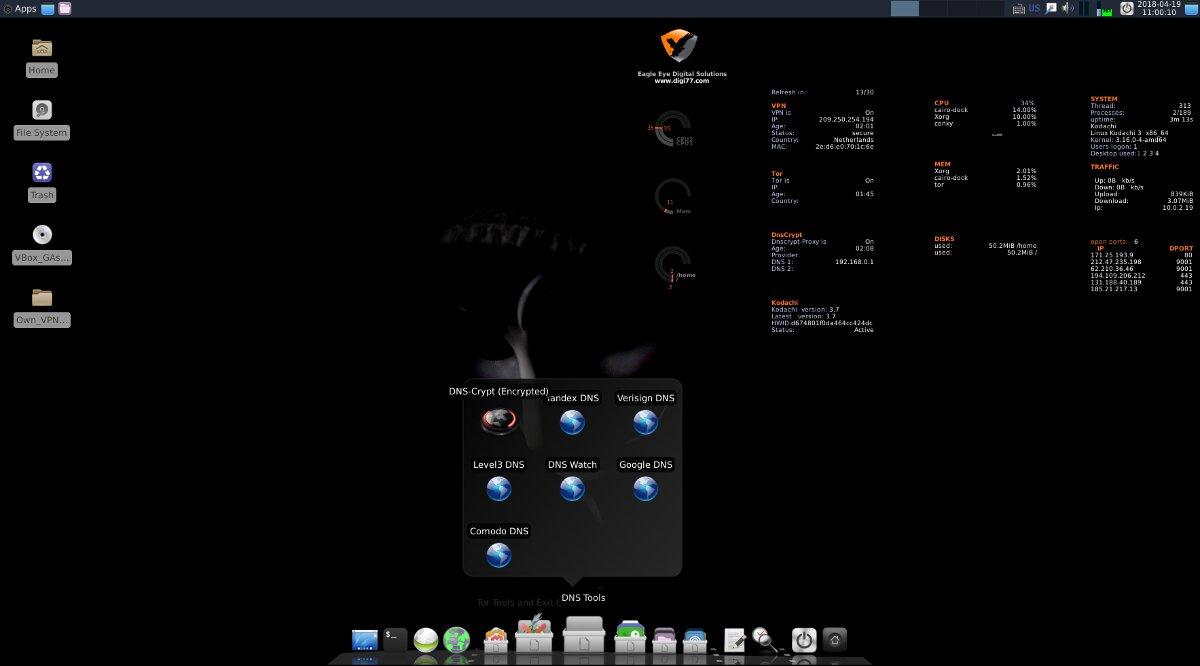The height and width of the screenshot is (666, 1200).
Task: Open the terminal from the dock
Action: 392,637
